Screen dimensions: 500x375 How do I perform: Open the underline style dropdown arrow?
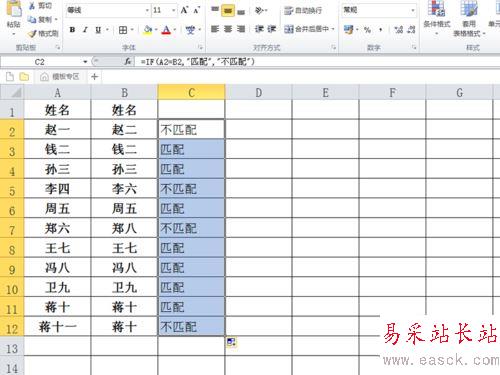[107, 30]
